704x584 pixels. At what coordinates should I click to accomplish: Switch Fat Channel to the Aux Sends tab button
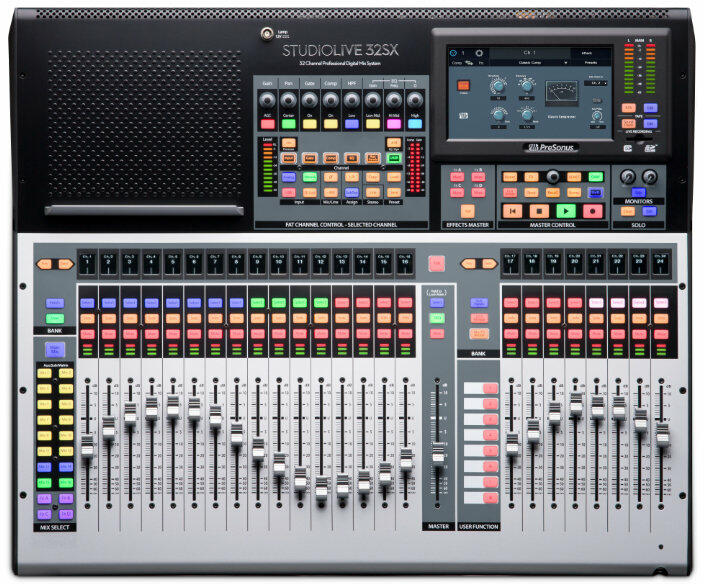(x=373, y=158)
